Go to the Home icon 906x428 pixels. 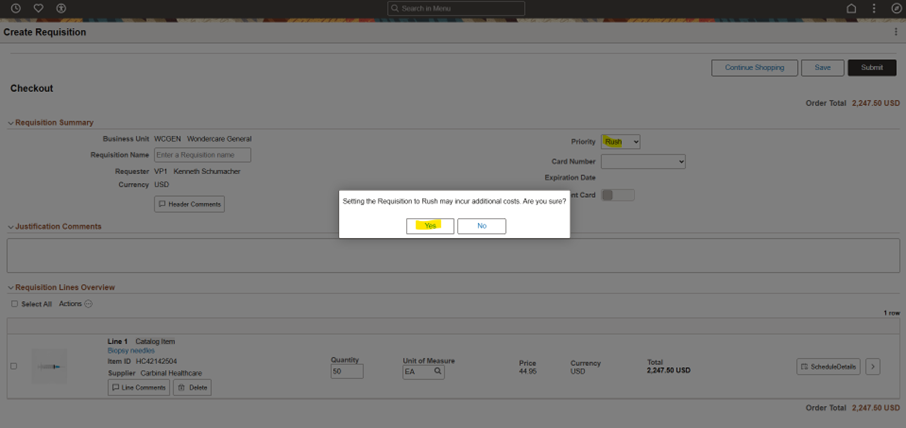point(851,8)
